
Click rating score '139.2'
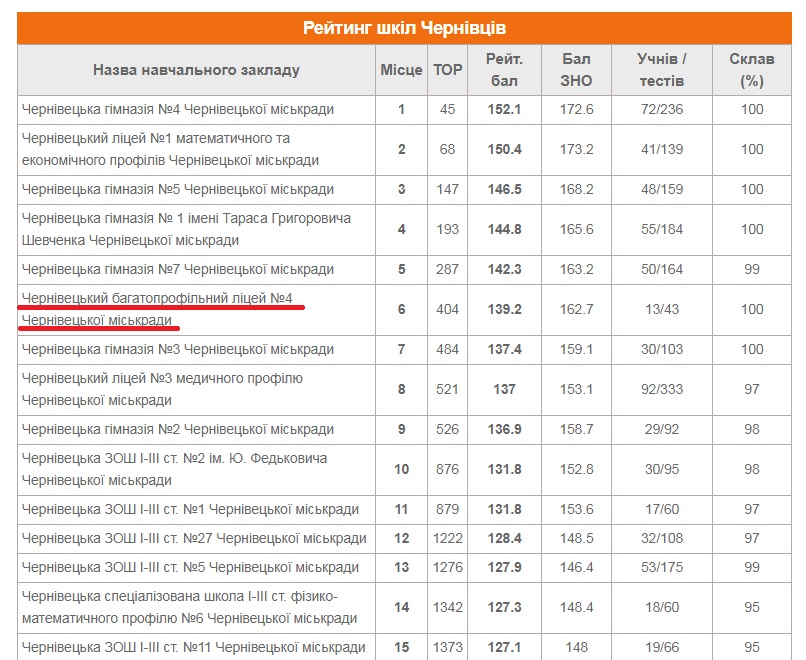(x=504, y=309)
